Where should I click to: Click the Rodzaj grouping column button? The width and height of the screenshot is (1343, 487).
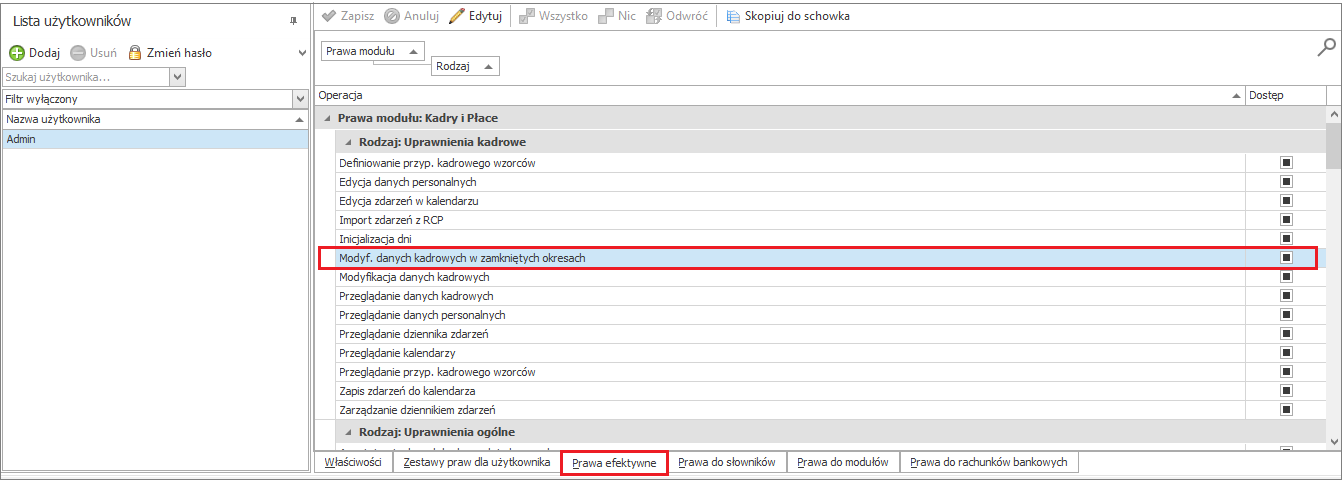[466, 66]
